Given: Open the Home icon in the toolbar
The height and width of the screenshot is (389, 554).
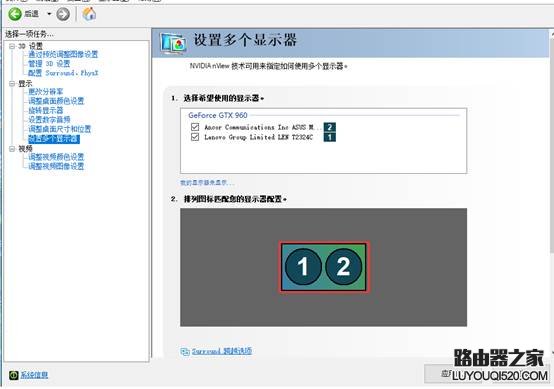Looking at the screenshot, I should pyautogui.click(x=89, y=14).
